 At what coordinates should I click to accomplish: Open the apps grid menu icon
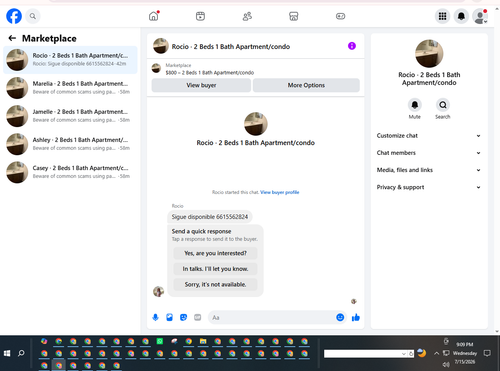pos(442,16)
